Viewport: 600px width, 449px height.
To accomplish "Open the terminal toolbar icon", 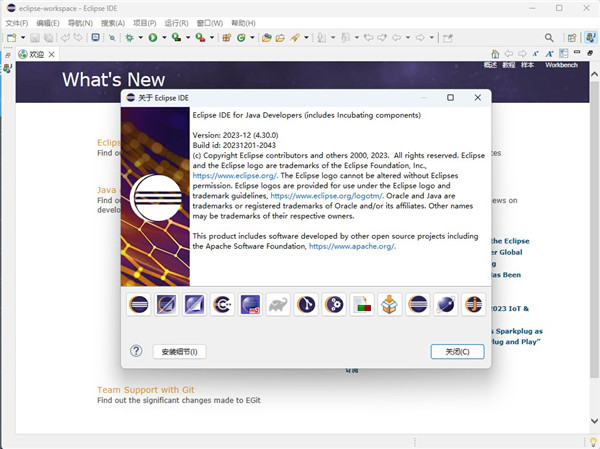I will [x=96, y=38].
